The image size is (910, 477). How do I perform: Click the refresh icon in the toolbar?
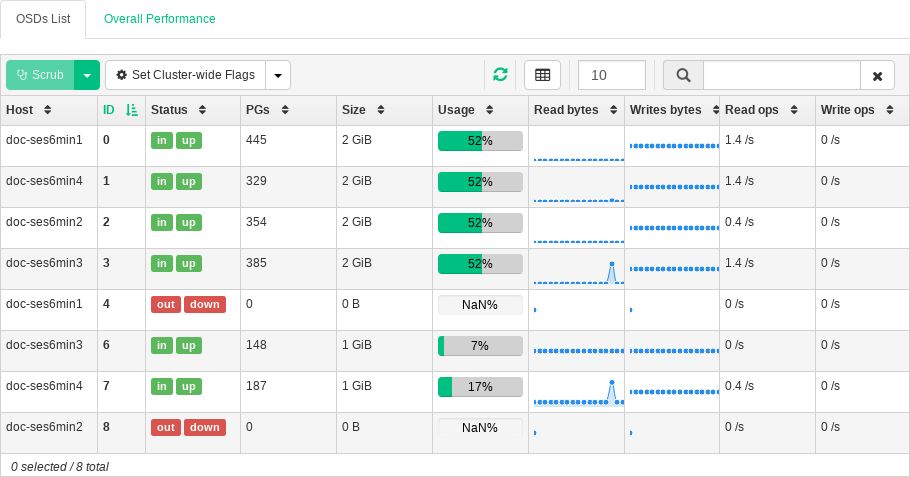pyautogui.click(x=500, y=75)
